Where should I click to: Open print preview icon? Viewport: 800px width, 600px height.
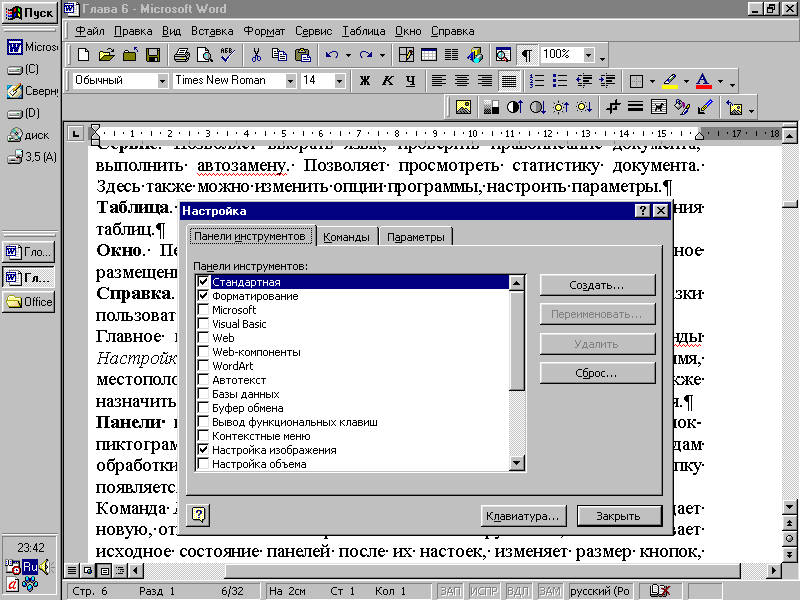point(205,55)
